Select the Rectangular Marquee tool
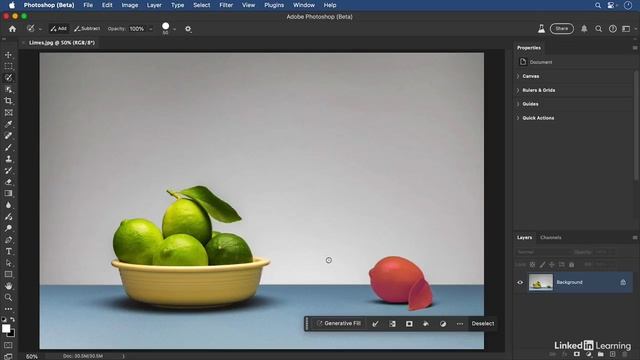Viewport: 640px width, 360px height. [x=8, y=66]
